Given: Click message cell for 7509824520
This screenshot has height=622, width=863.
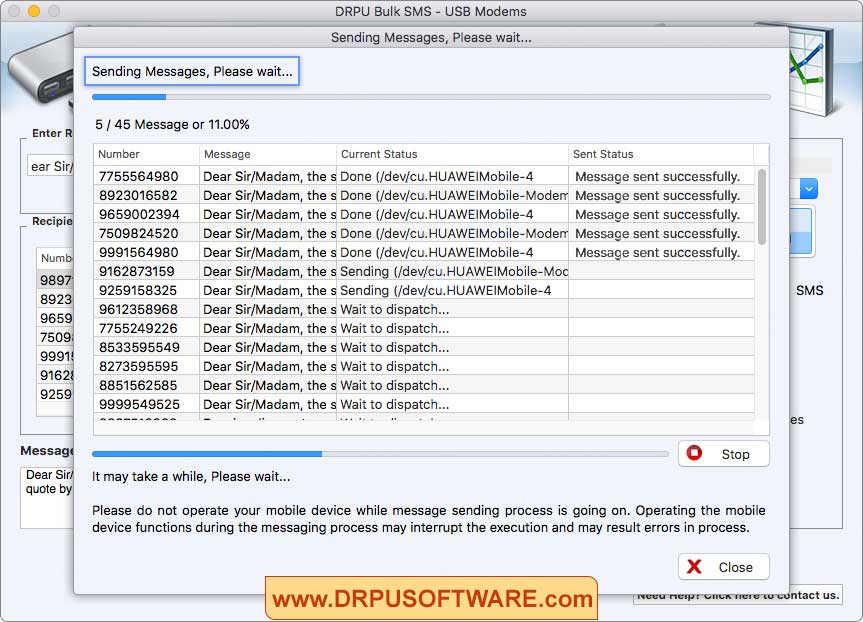Looking at the screenshot, I should pos(269,233).
